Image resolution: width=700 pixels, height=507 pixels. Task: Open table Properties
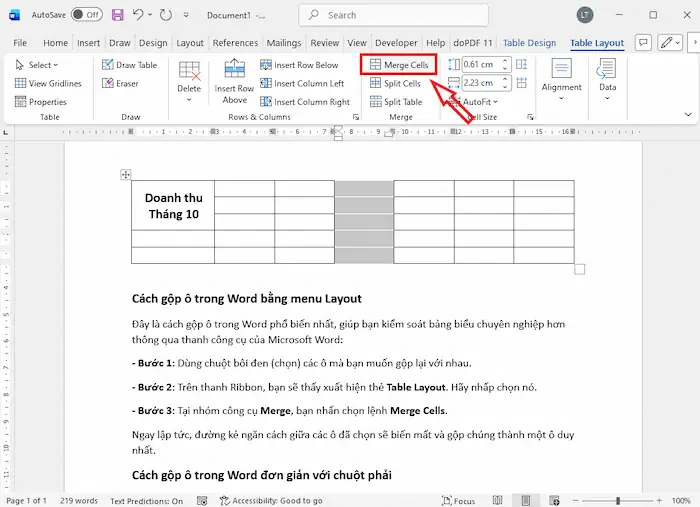(41, 102)
